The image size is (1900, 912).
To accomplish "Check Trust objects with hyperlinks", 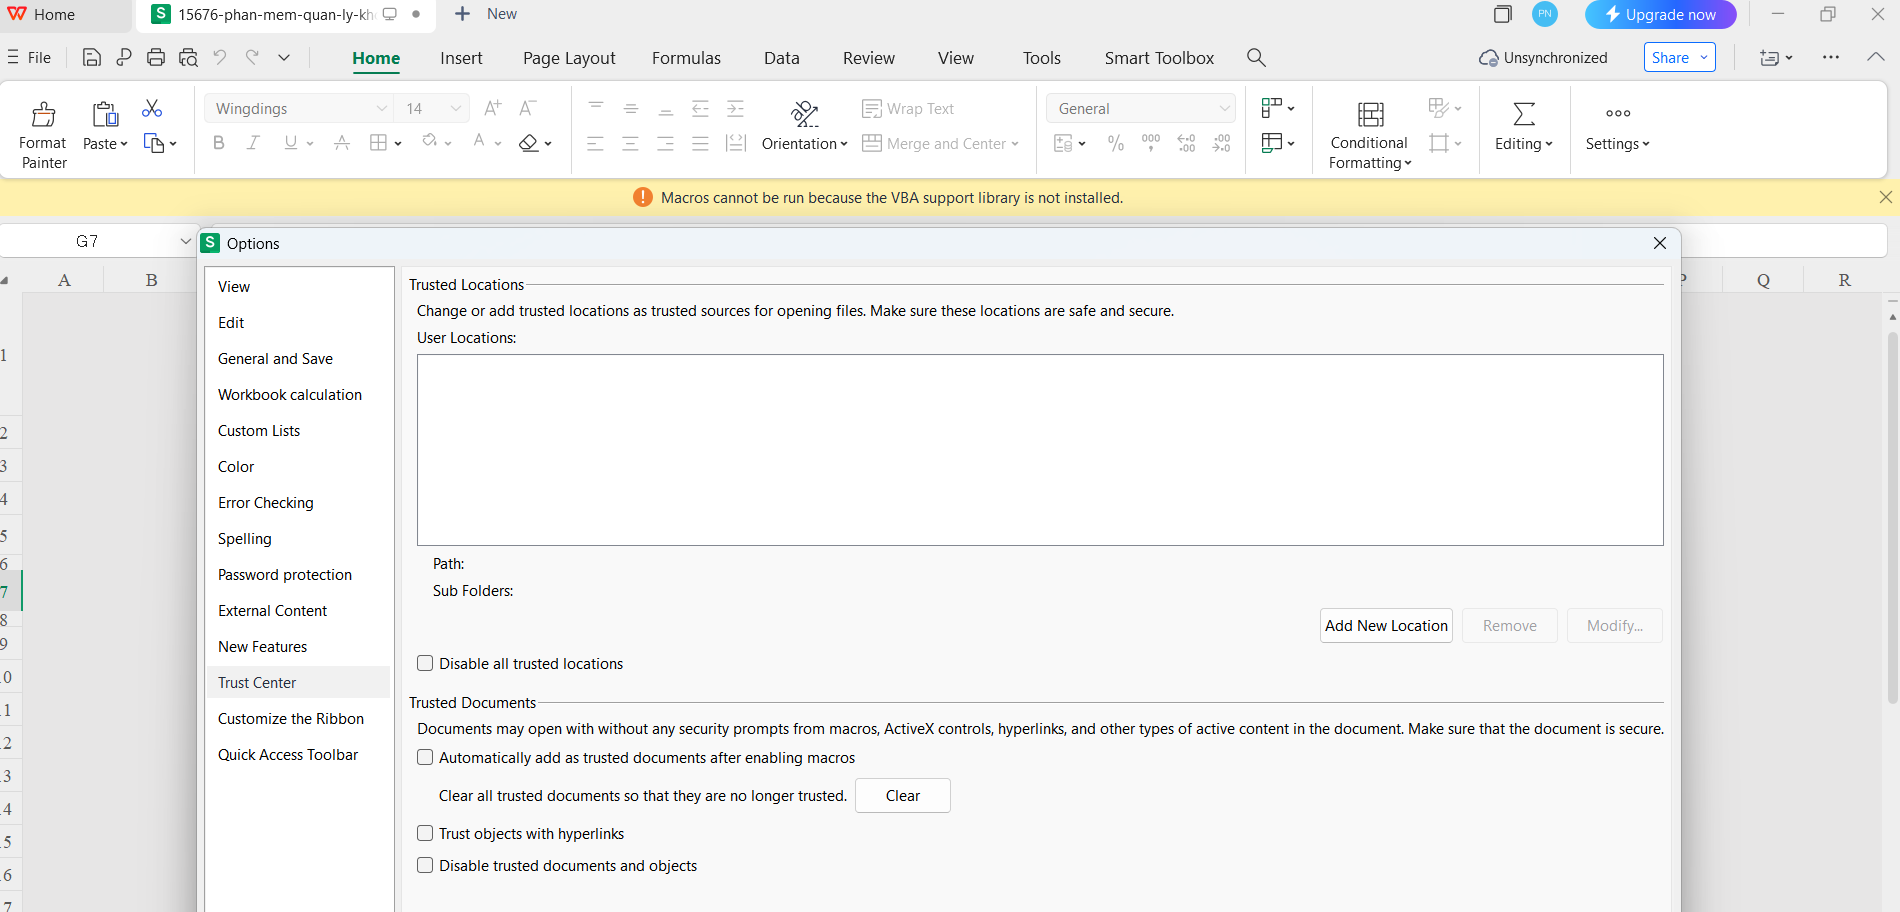I will 425,833.
